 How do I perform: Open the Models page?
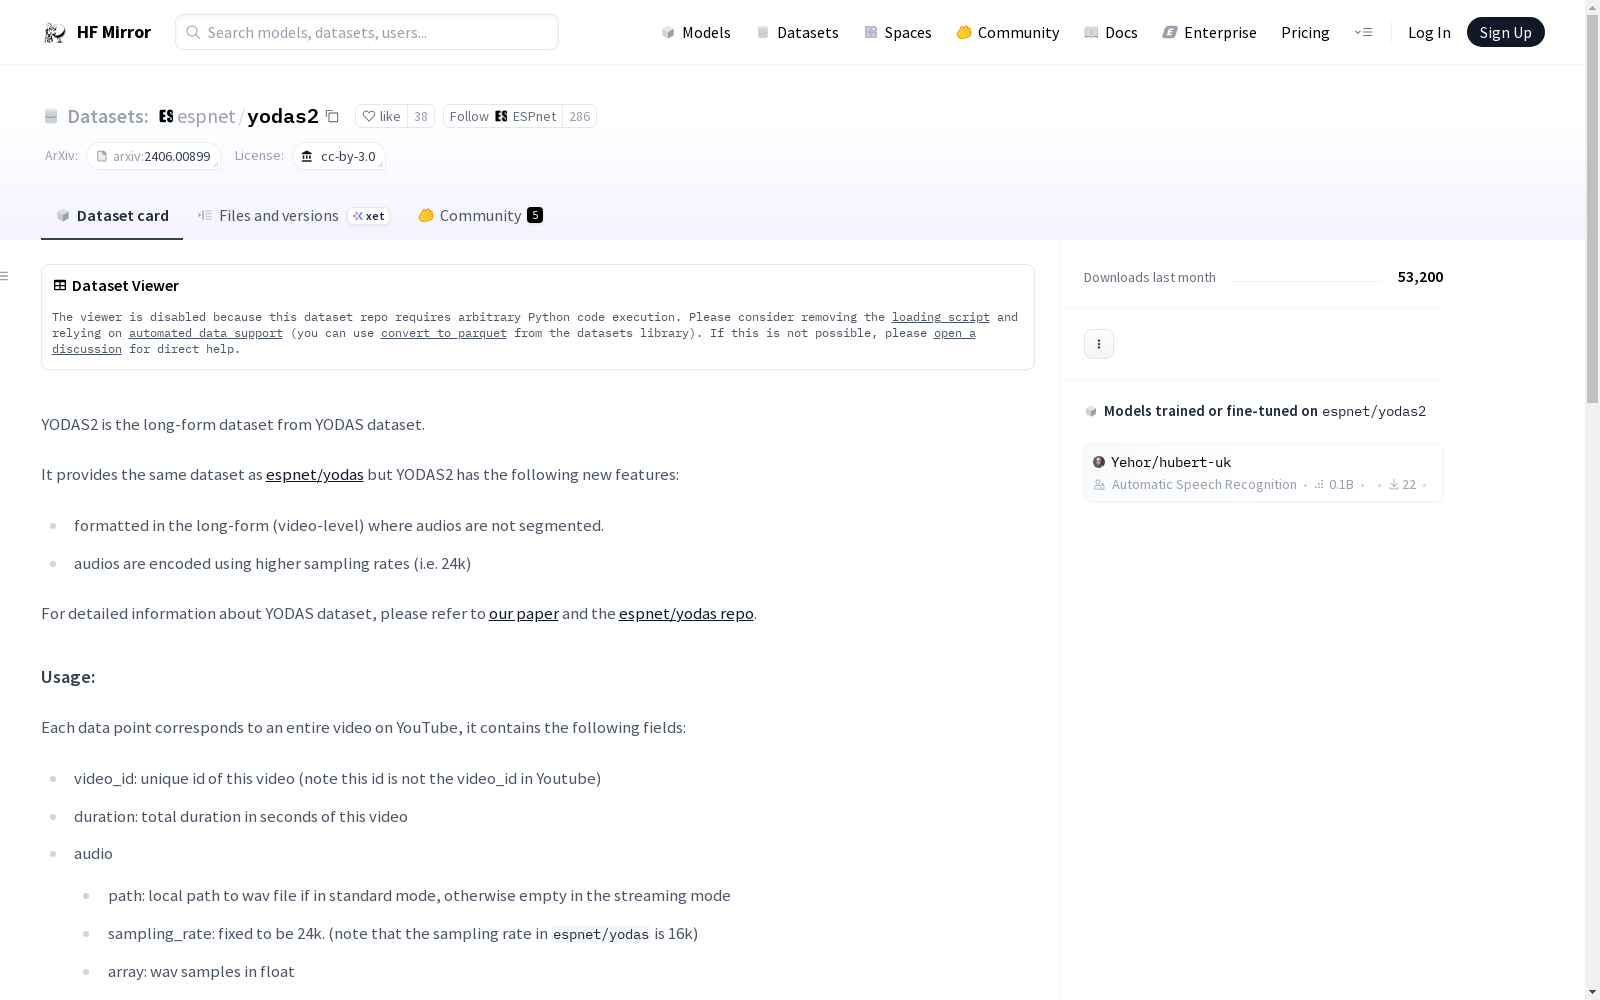tap(696, 32)
